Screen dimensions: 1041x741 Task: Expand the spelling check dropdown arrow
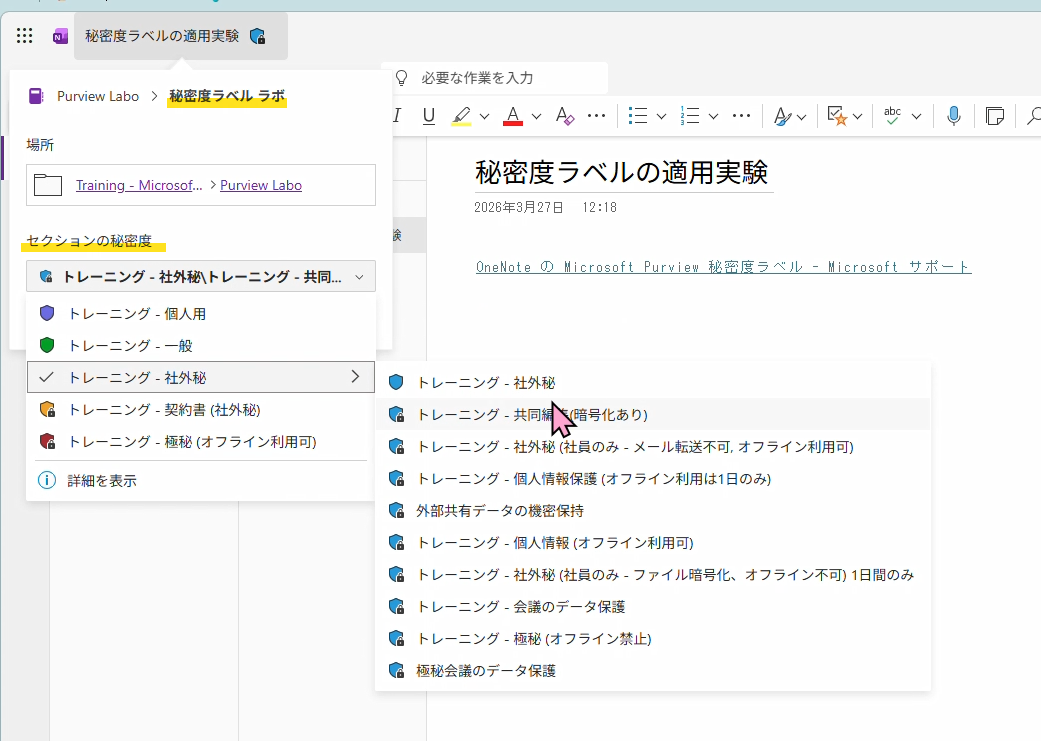(x=916, y=116)
